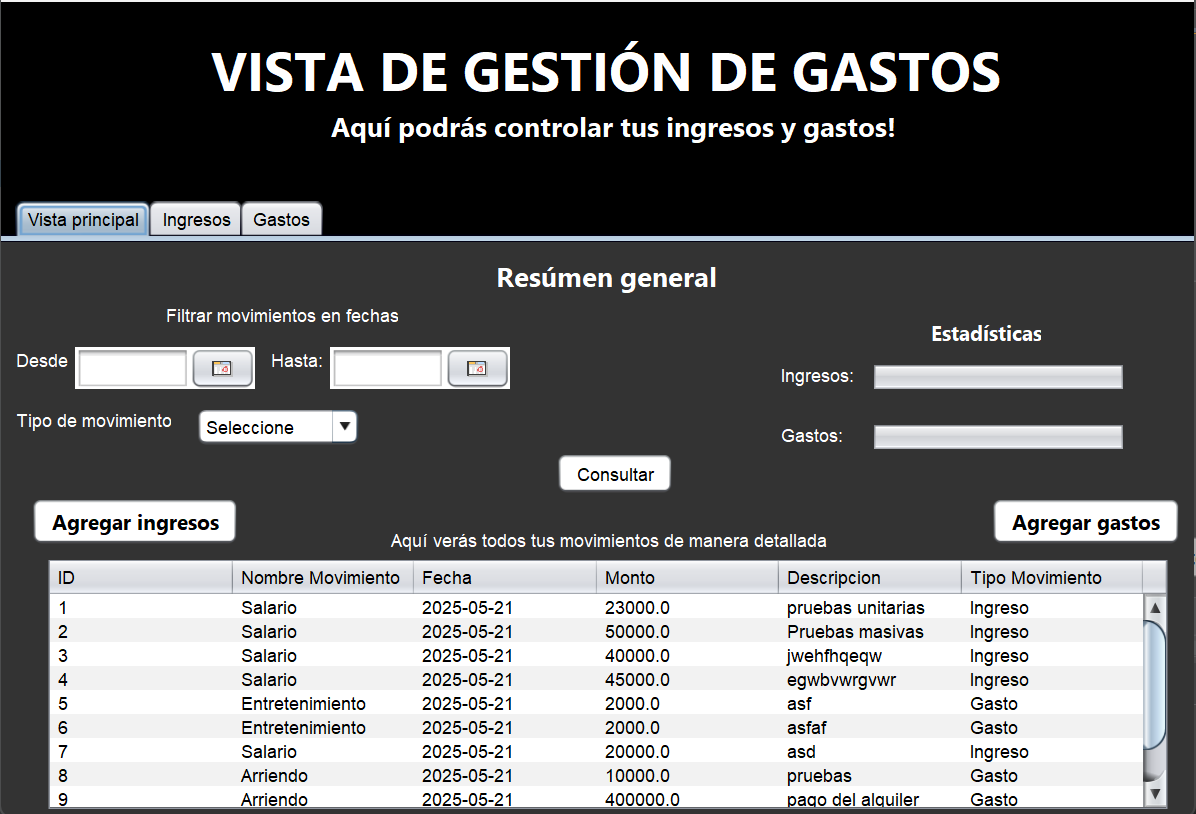Screen dimensions: 1196x814
Task: Open the Desde date calendar picker
Action: point(222,368)
